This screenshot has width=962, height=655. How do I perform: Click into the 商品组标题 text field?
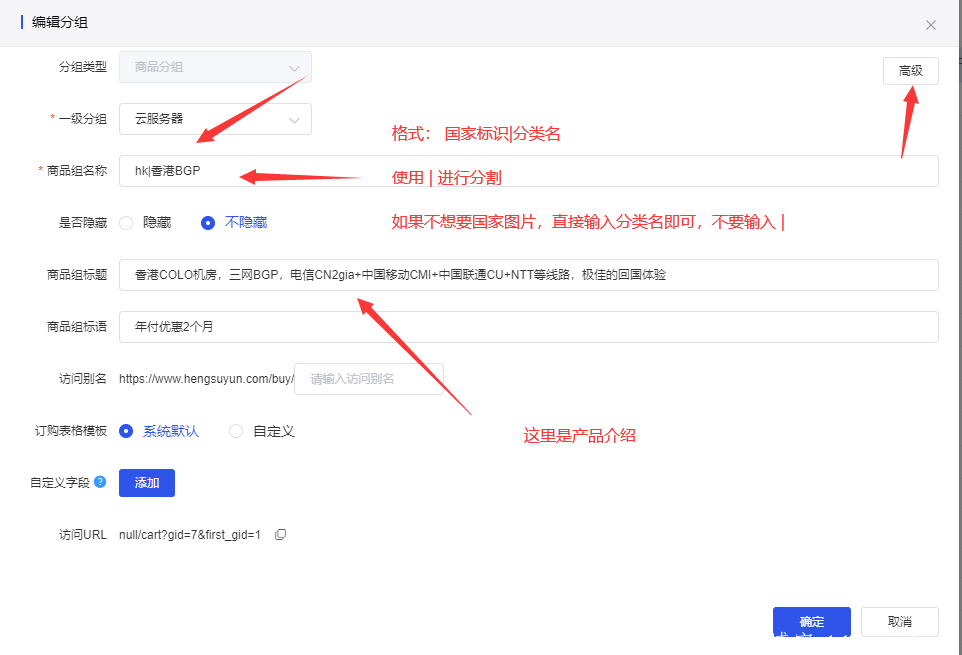528,275
